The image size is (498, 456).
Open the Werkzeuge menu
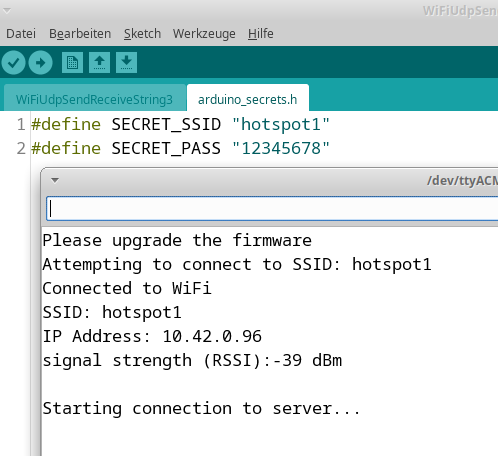tap(204, 34)
